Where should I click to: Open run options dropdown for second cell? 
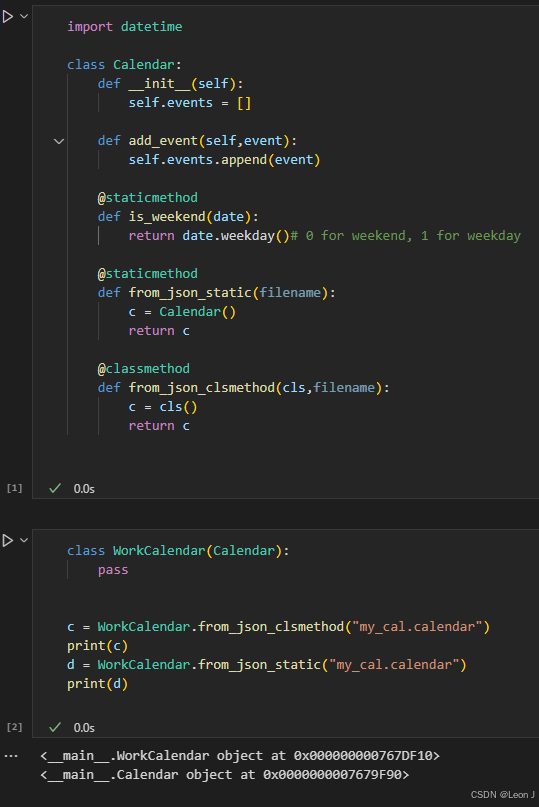[x=24, y=540]
